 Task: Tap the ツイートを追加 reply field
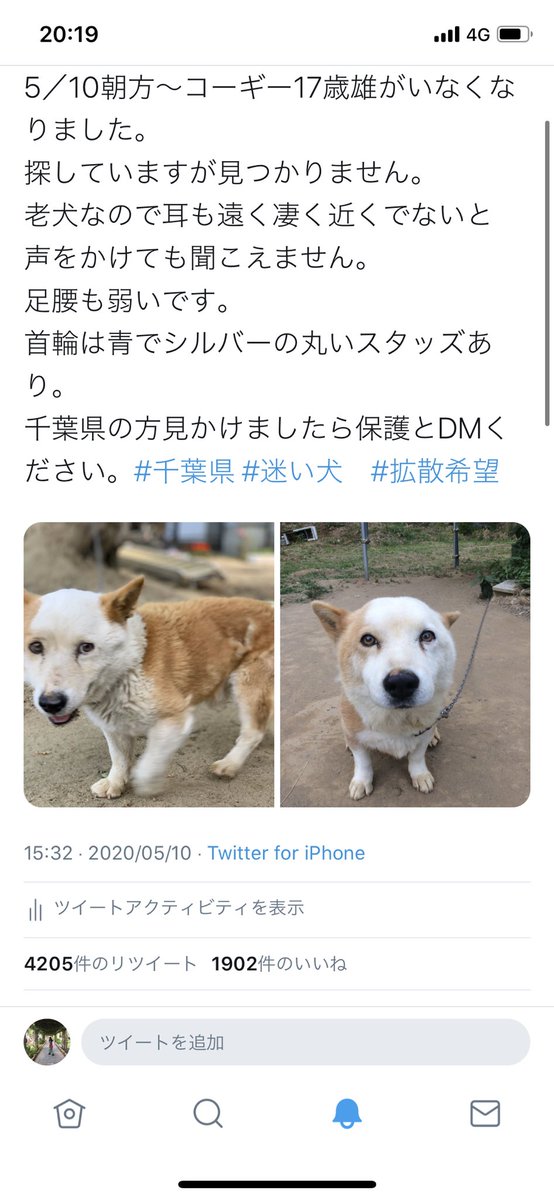pos(305,1042)
